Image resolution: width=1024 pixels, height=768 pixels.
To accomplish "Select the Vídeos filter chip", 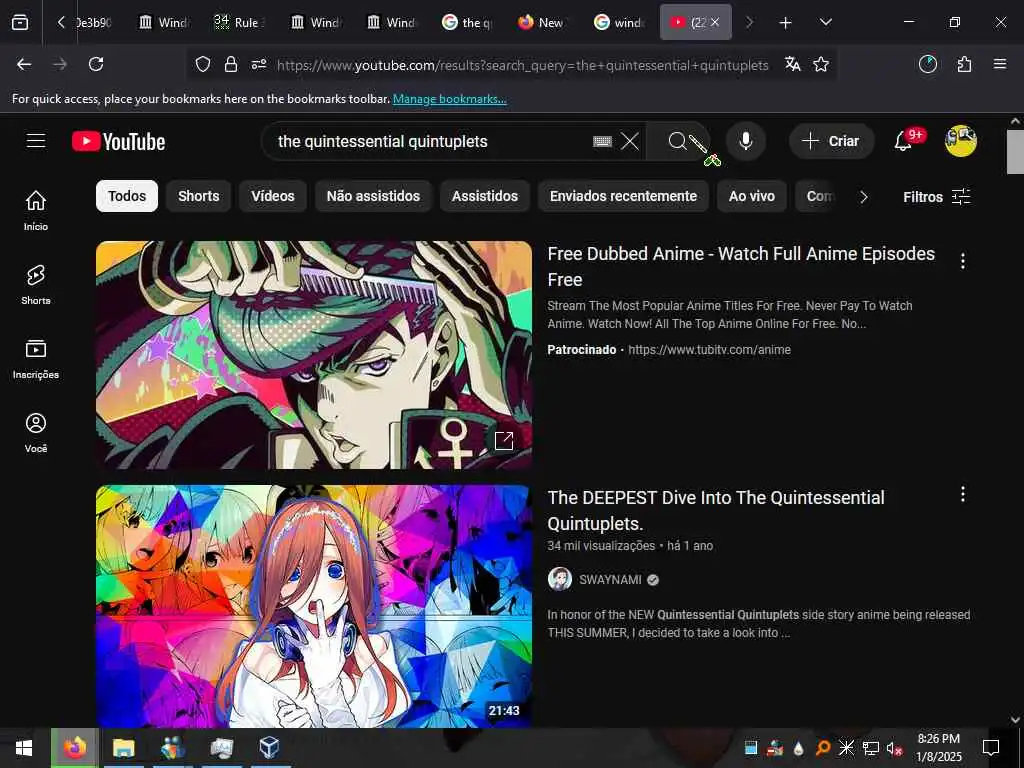I will pos(273,196).
